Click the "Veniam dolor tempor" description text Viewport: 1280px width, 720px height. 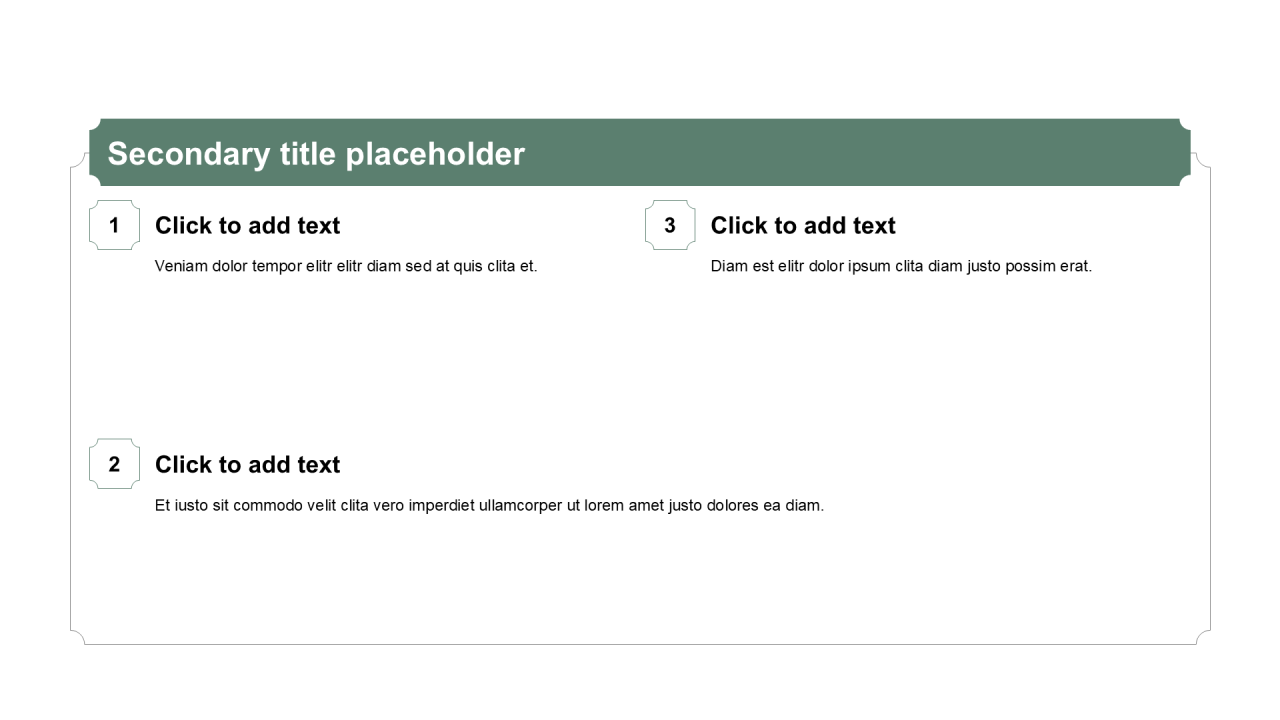[346, 266]
